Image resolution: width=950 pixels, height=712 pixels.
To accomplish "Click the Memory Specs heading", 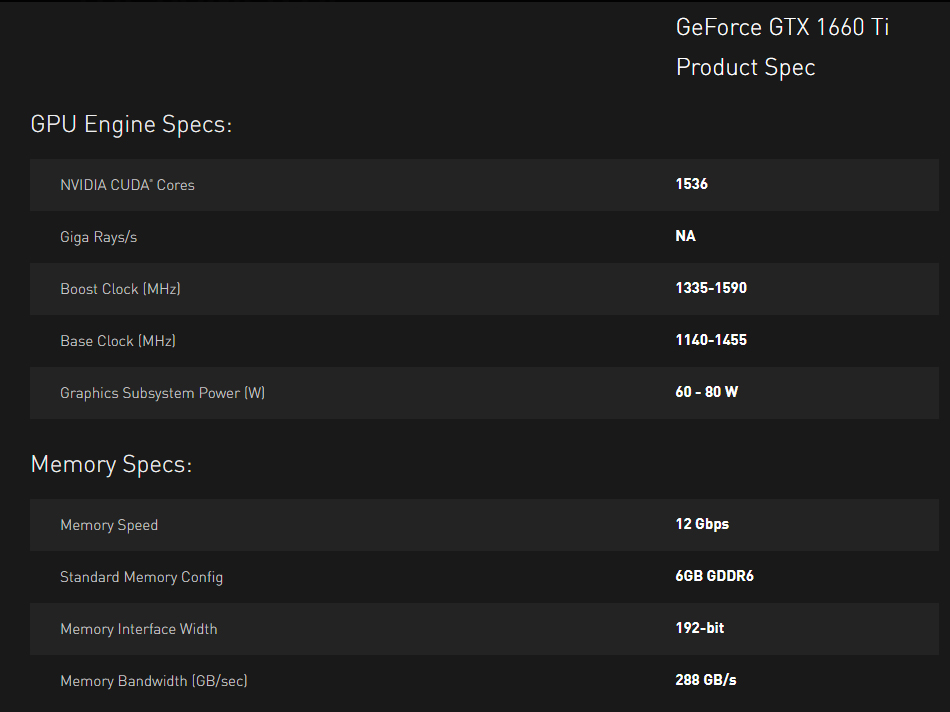I will pos(111,465).
